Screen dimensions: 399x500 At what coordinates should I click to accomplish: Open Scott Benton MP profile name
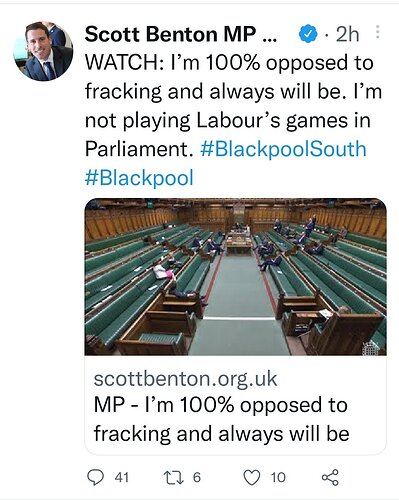coord(170,34)
